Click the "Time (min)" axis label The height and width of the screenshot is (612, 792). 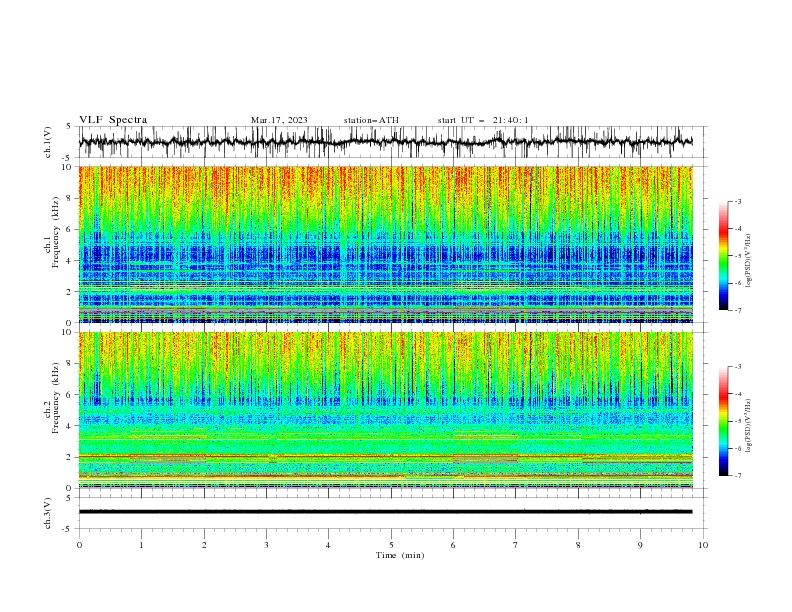point(400,555)
